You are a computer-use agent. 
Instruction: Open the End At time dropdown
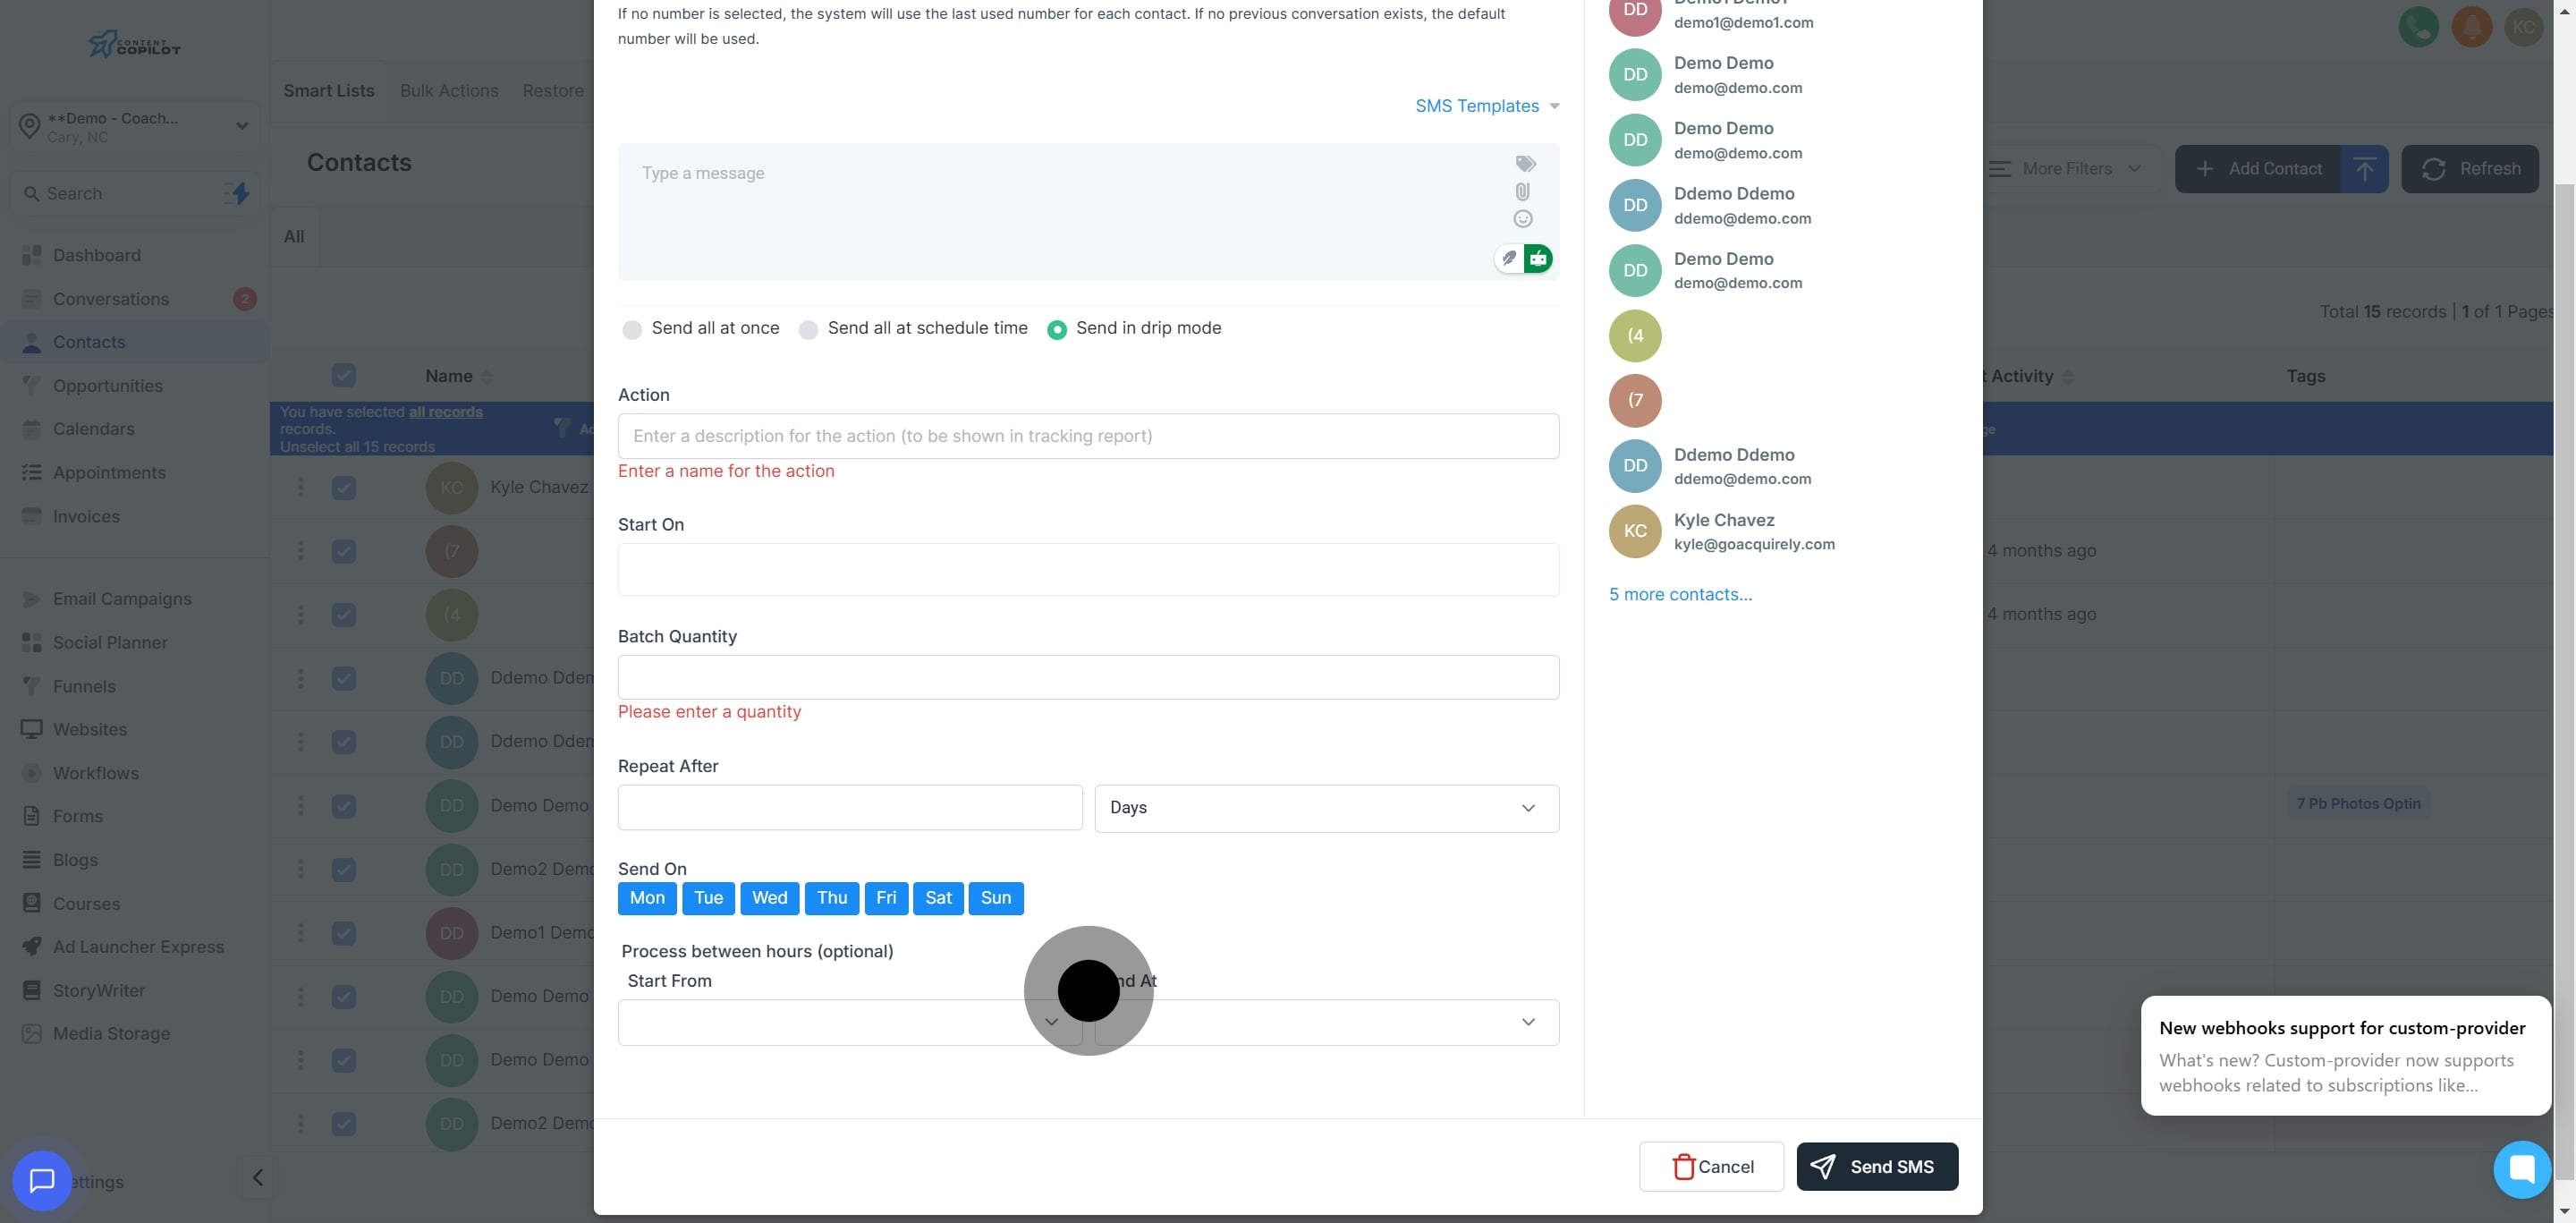[x=1326, y=1022]
